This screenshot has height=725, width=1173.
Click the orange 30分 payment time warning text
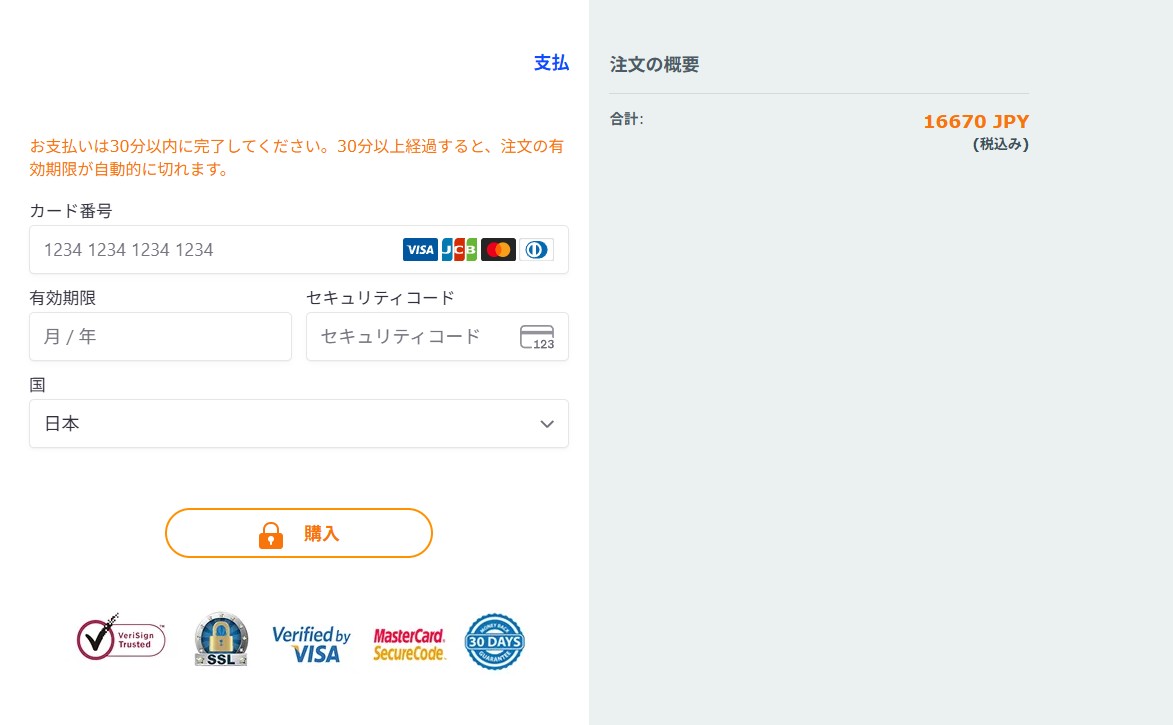pos(297,158)
